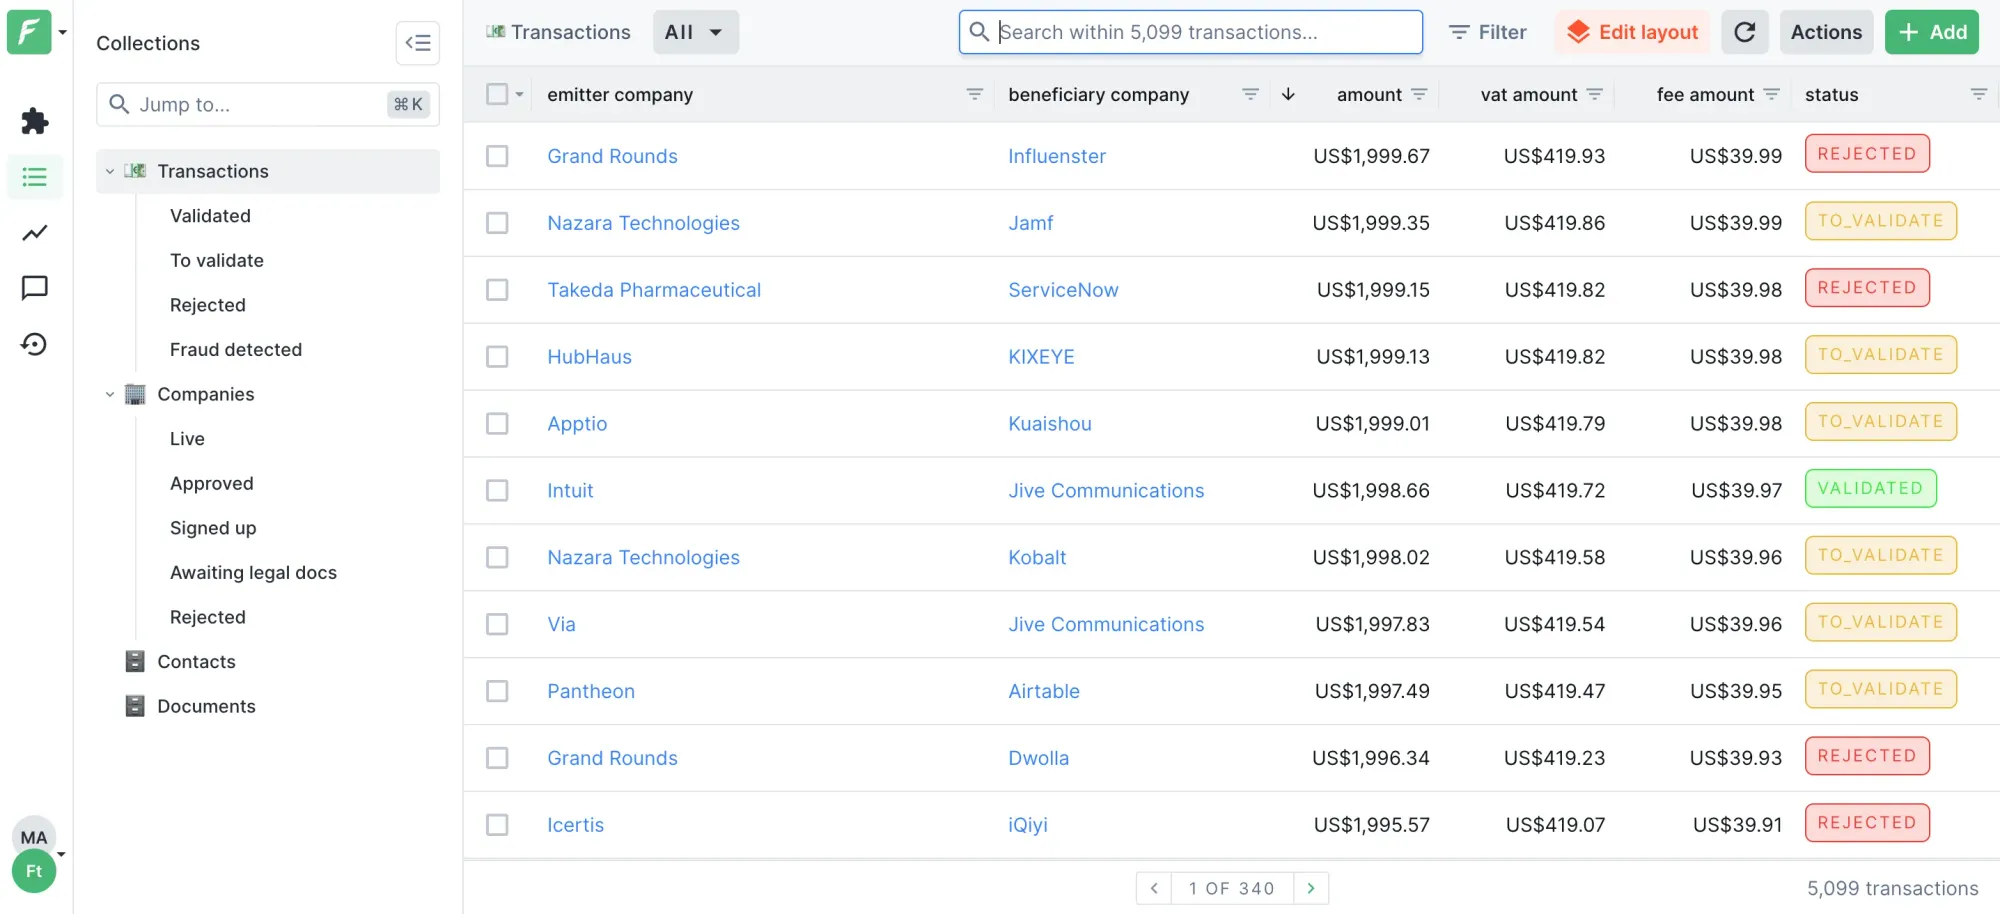The width and height of the screenshot is (2000, 914).
Task: Open the charts dashboard icon
Action: coord(35,233)
